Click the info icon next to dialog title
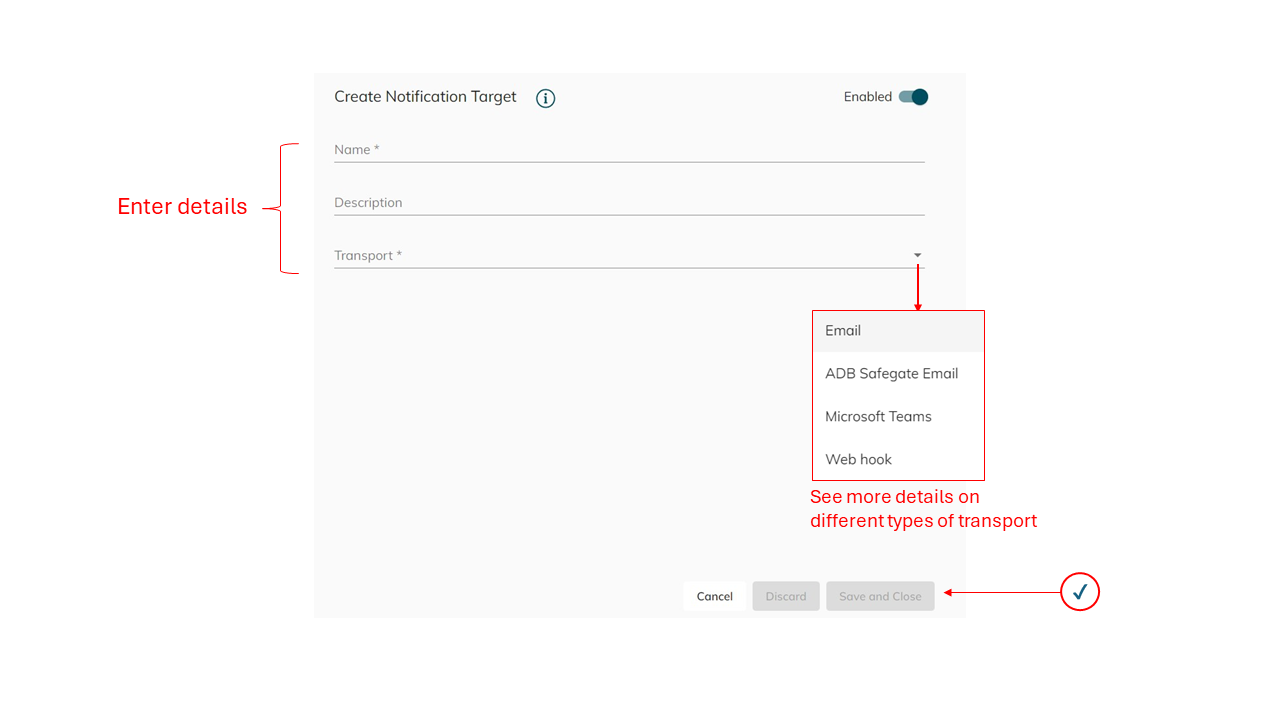This screenshot has height=720, width=1280. point(545,97)
